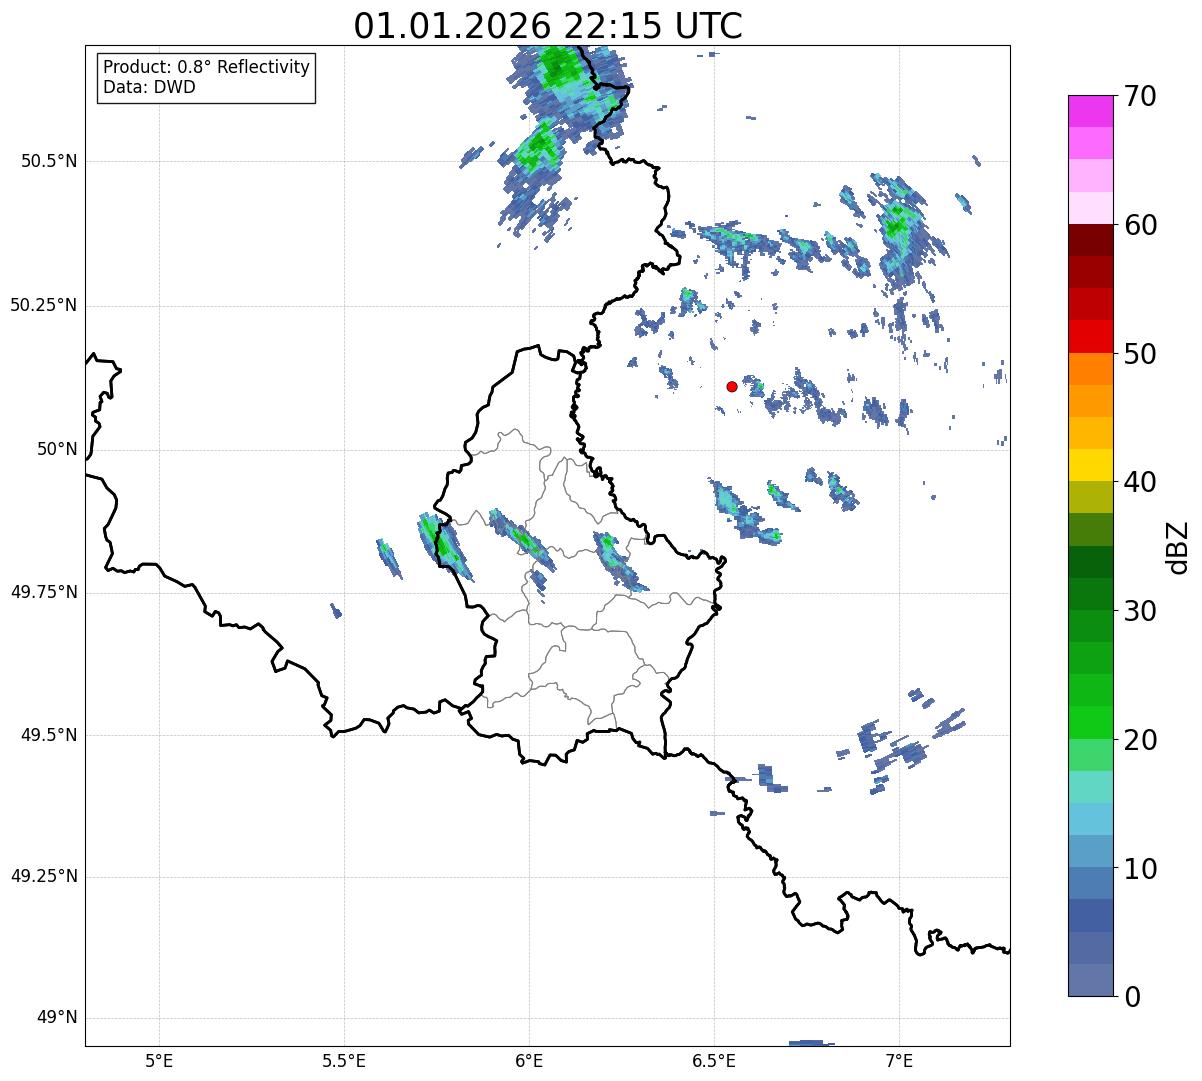Click the 49.25°N latitude label
Viewport: 1202px width, 1081px height.
(44, 876)
